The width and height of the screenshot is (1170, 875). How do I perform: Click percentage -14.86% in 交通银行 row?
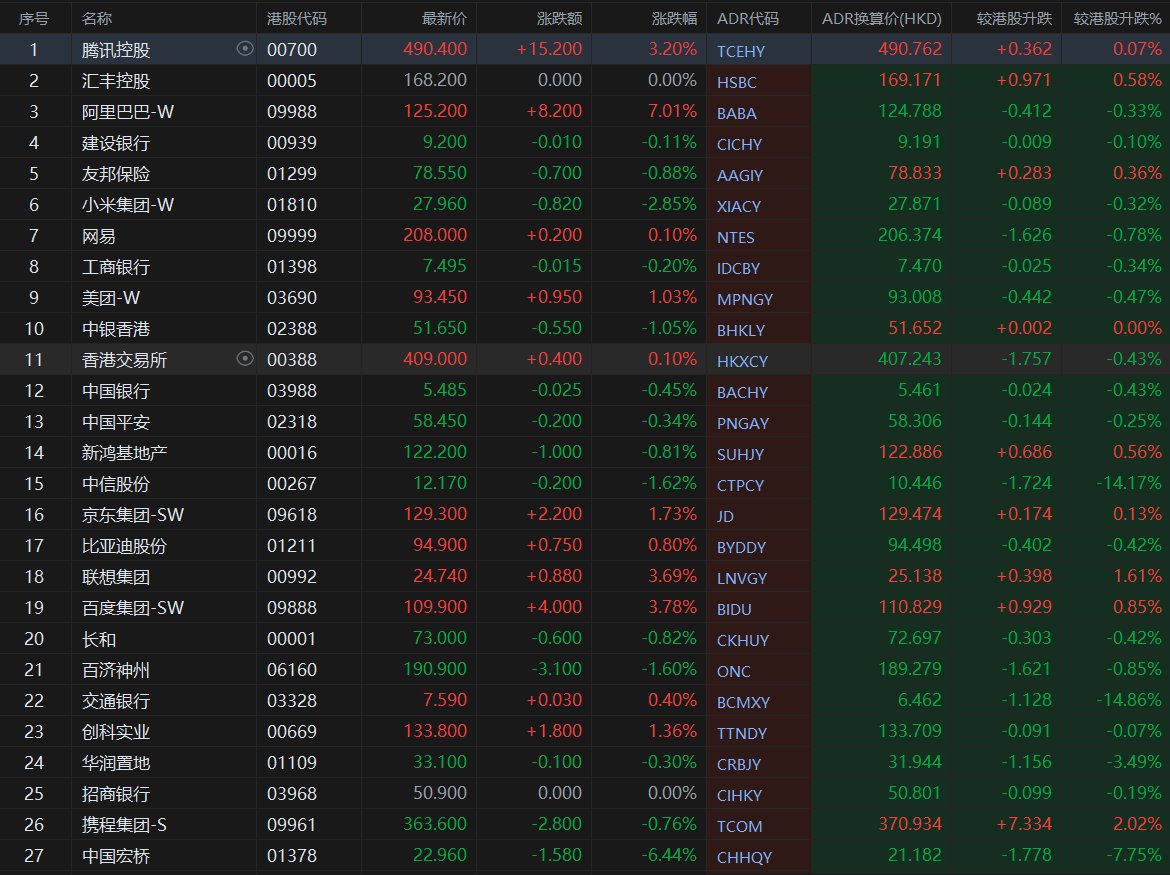[x=1129, y=700]
